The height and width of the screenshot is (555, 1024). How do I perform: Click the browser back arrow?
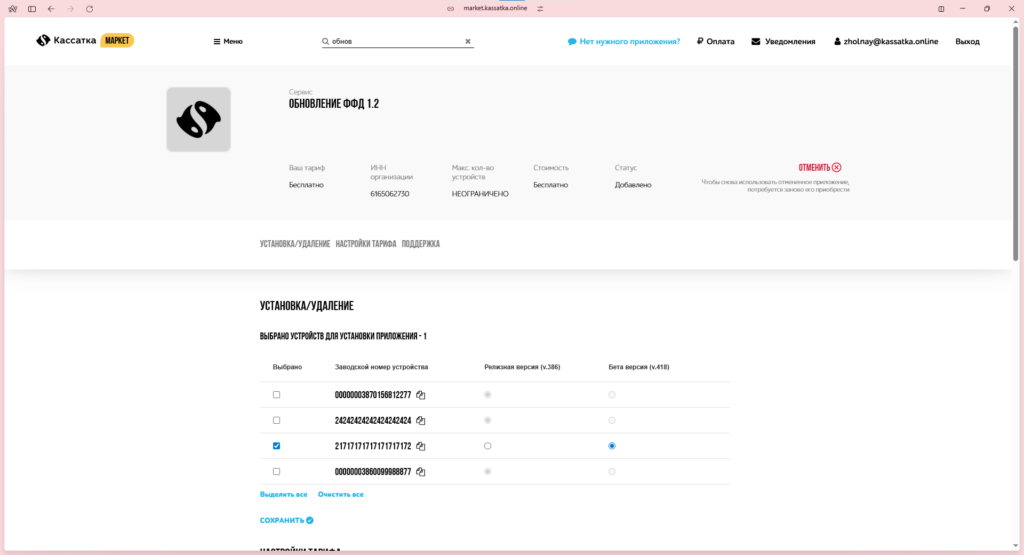coord(51,9)
